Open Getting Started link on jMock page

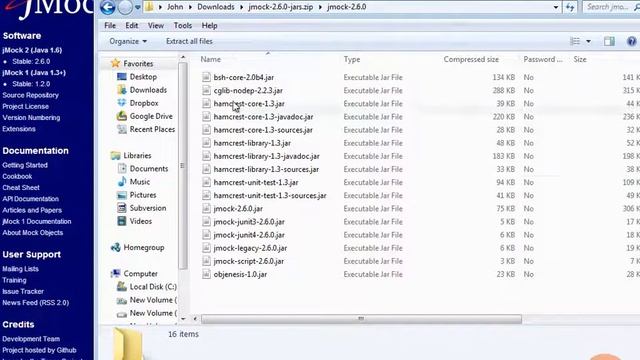(x=25, y=165)
